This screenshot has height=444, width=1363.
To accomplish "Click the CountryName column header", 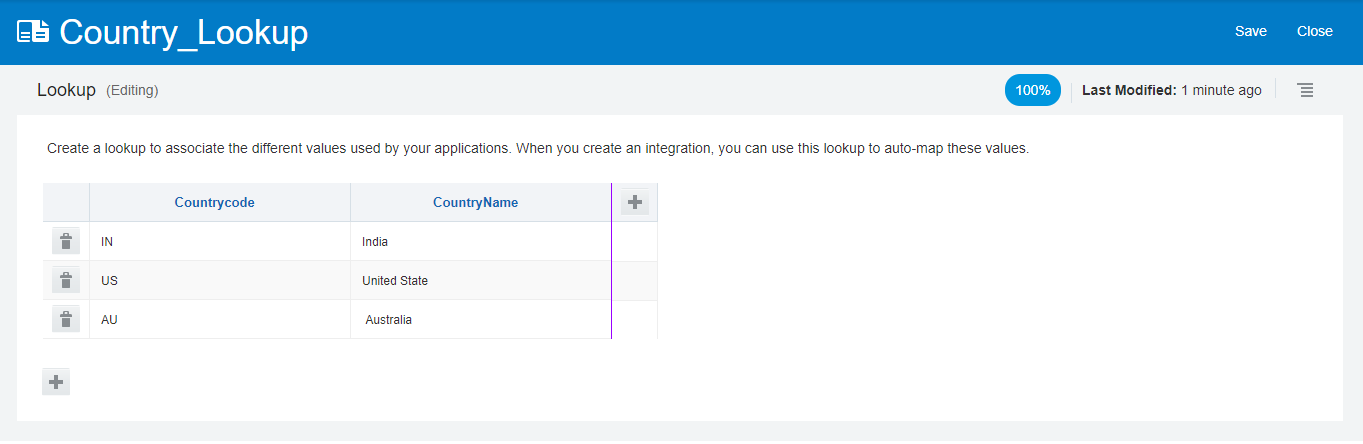I will [475, 202].
